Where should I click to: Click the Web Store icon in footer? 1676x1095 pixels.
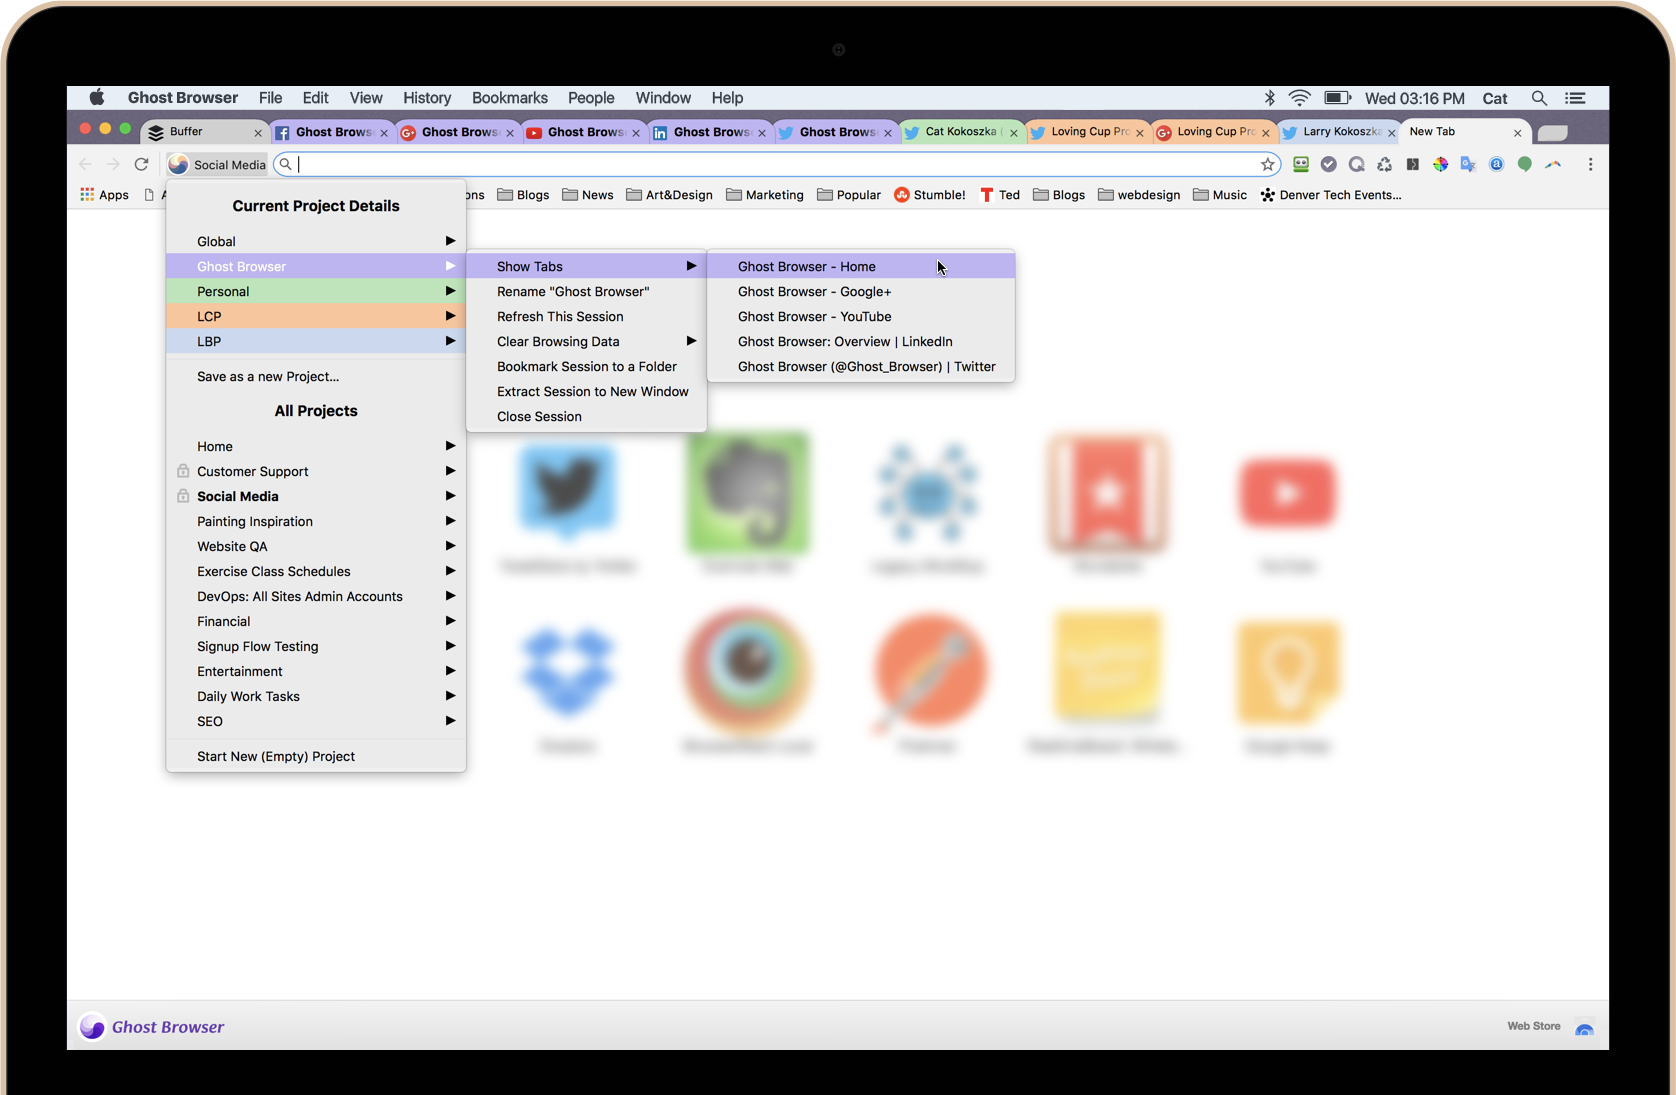click(x=1584, y=1027)
